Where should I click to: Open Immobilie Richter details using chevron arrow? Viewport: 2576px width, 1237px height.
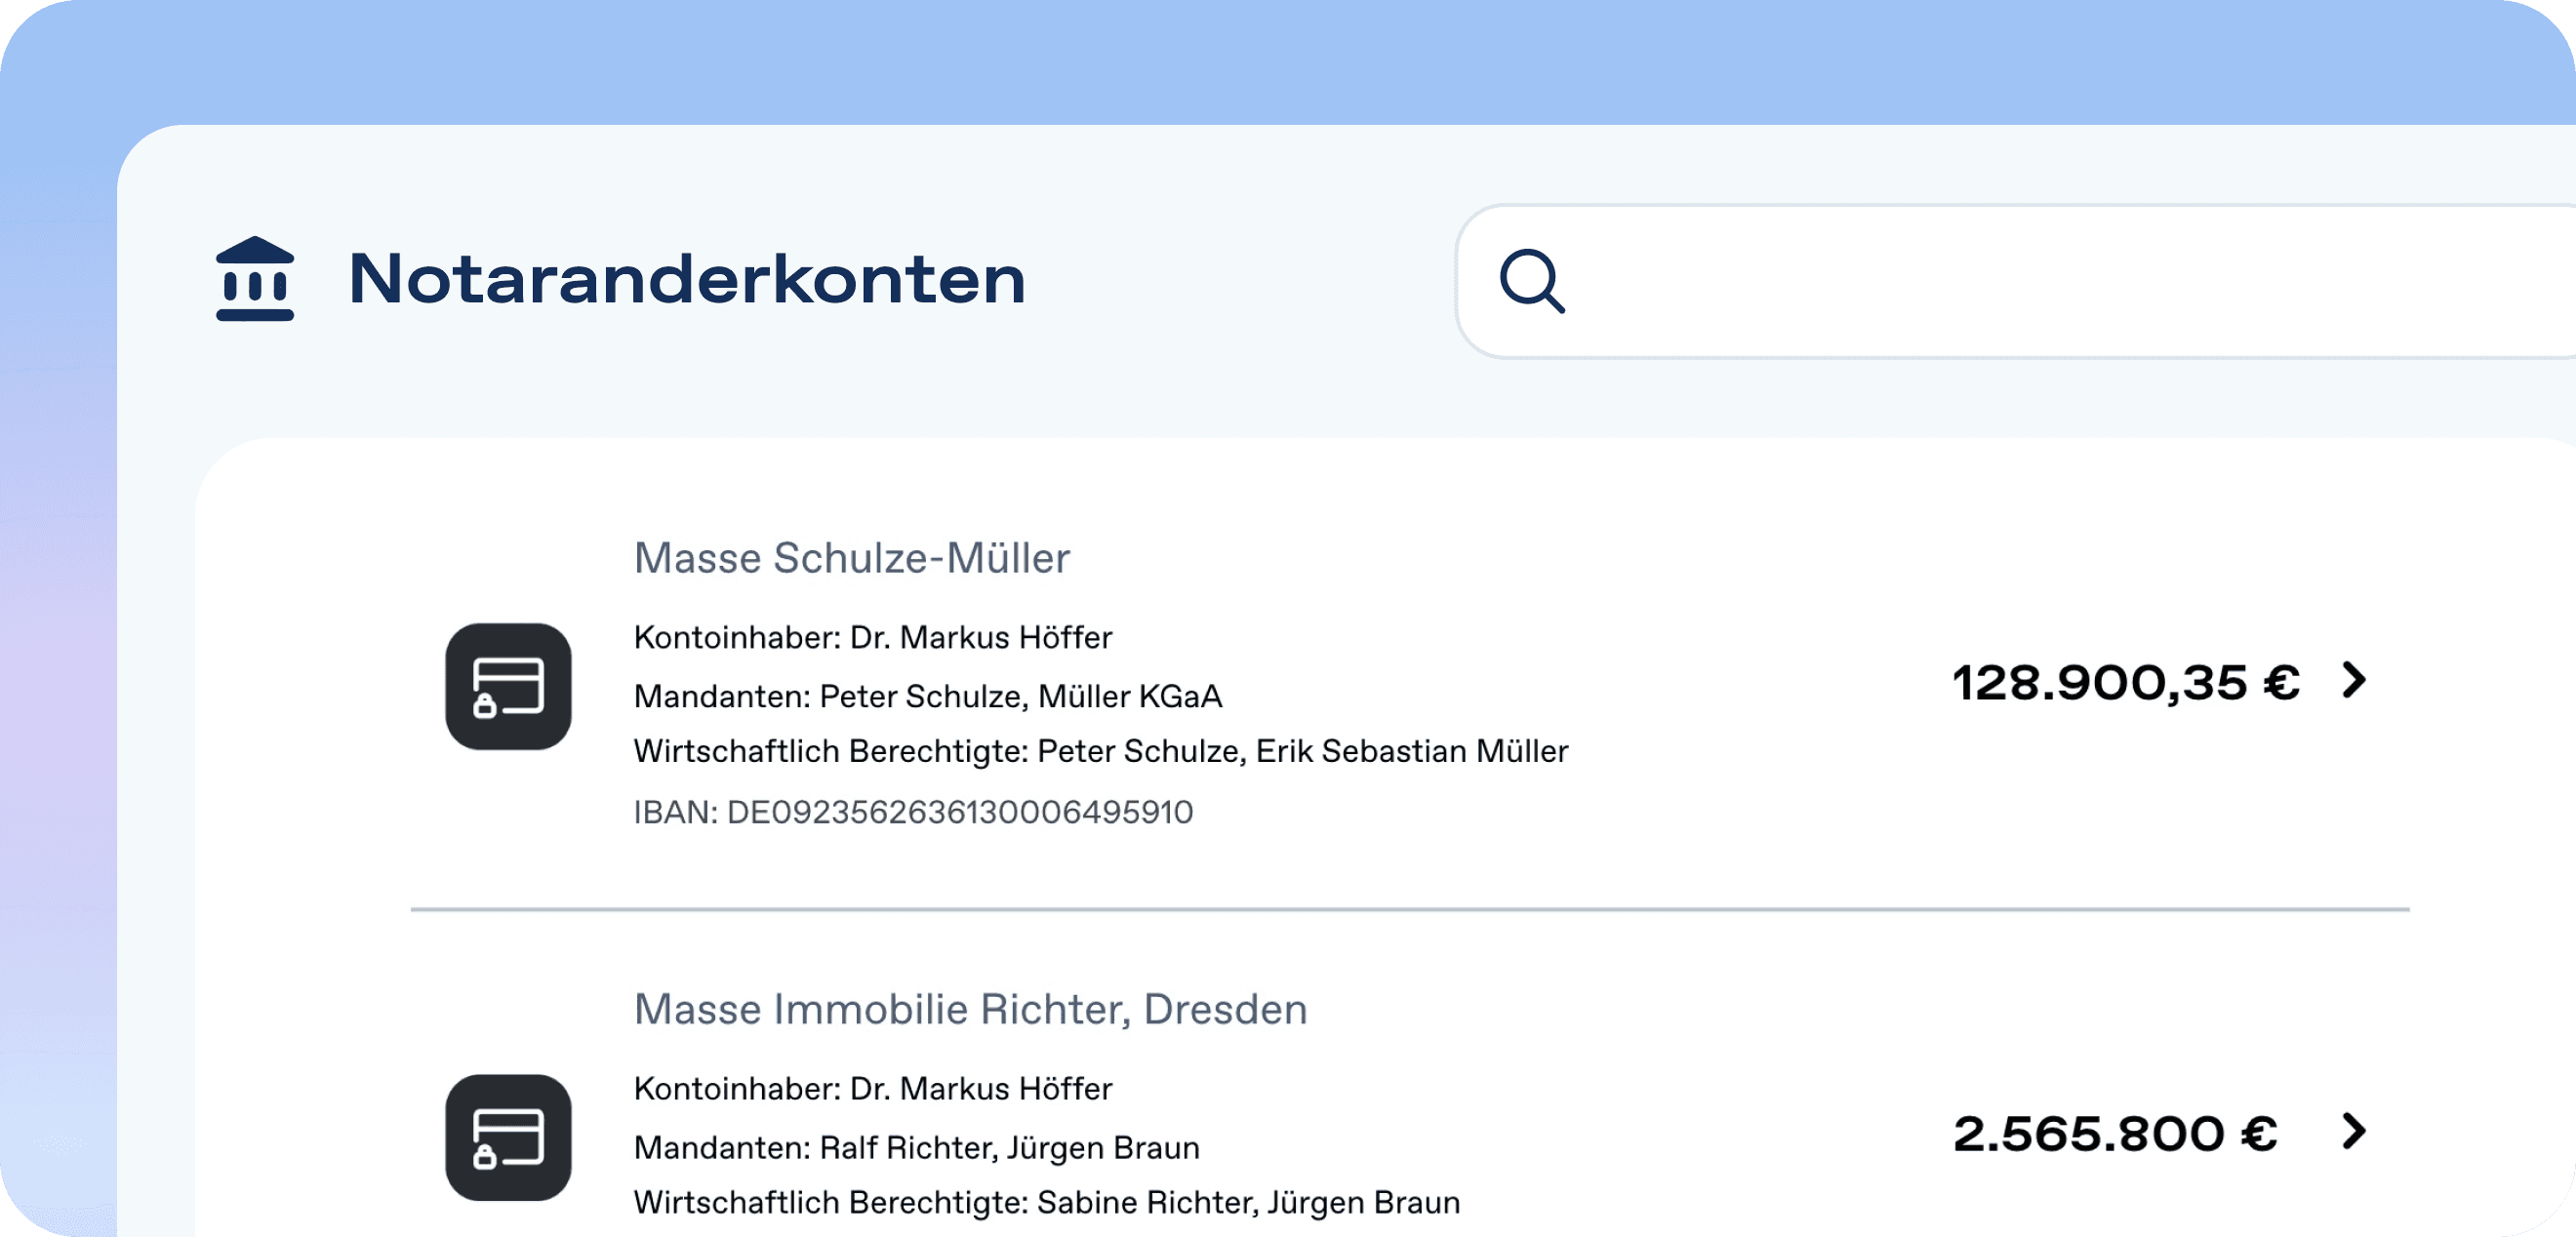point(2354,1131)
